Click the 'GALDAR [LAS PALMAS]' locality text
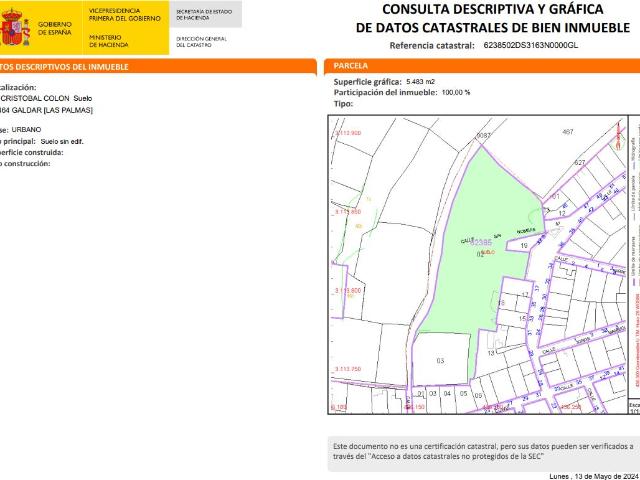 (52, 110)
